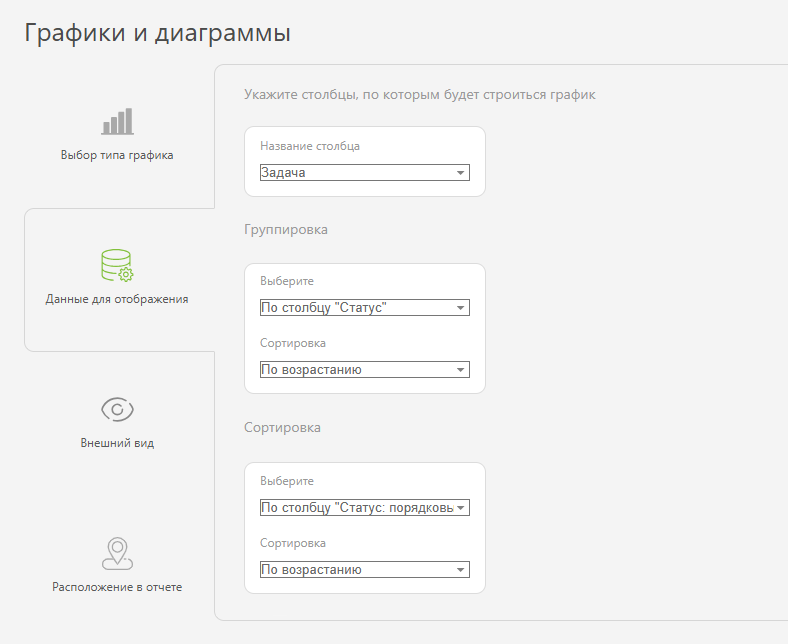Viewport: 788px width, 644px height.
Task: Click the "Сортировка" section heading
Action: [x=282, y=427]
